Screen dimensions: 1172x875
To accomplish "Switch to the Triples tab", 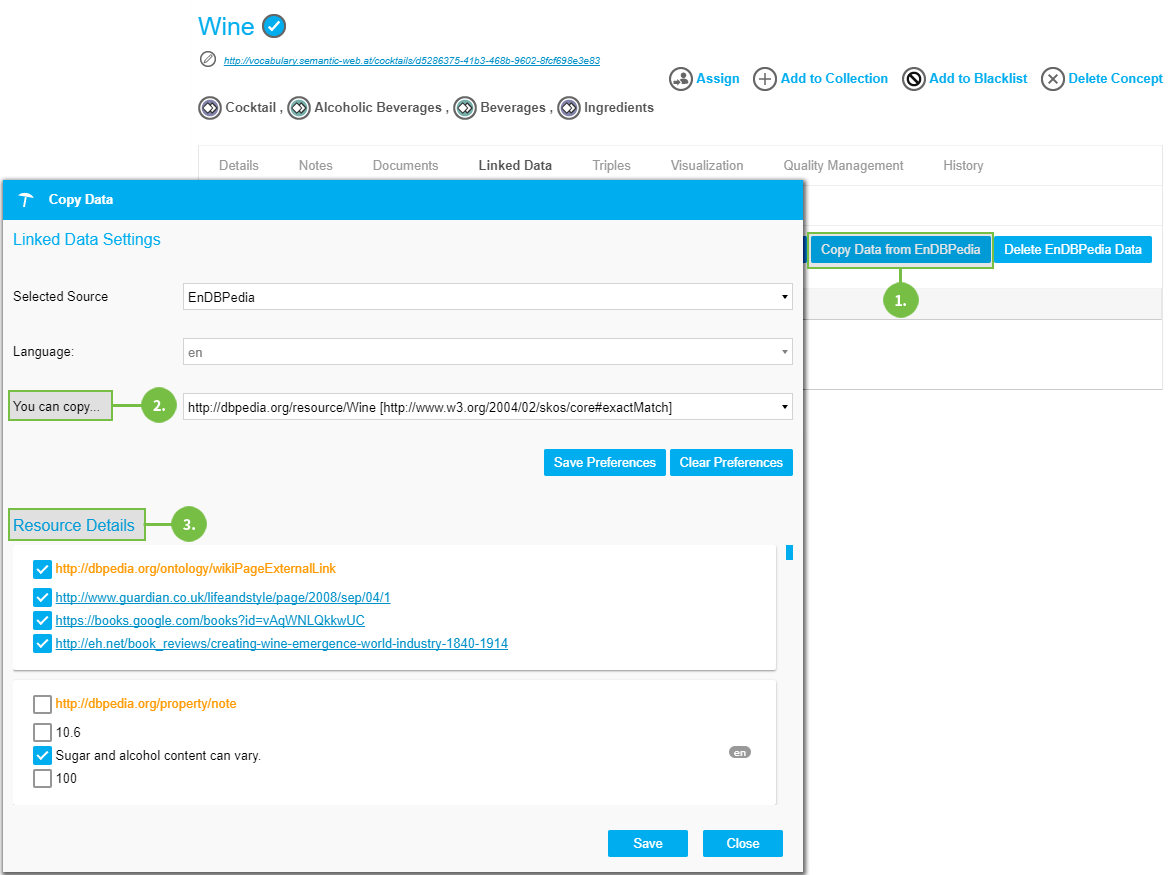I will tap(611, 166).
